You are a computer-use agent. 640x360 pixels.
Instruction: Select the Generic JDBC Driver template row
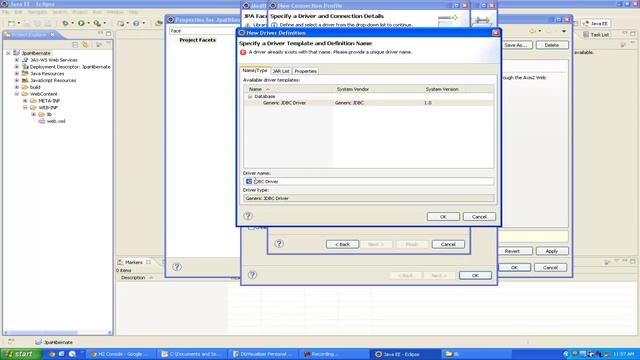[x=368, y=103]
